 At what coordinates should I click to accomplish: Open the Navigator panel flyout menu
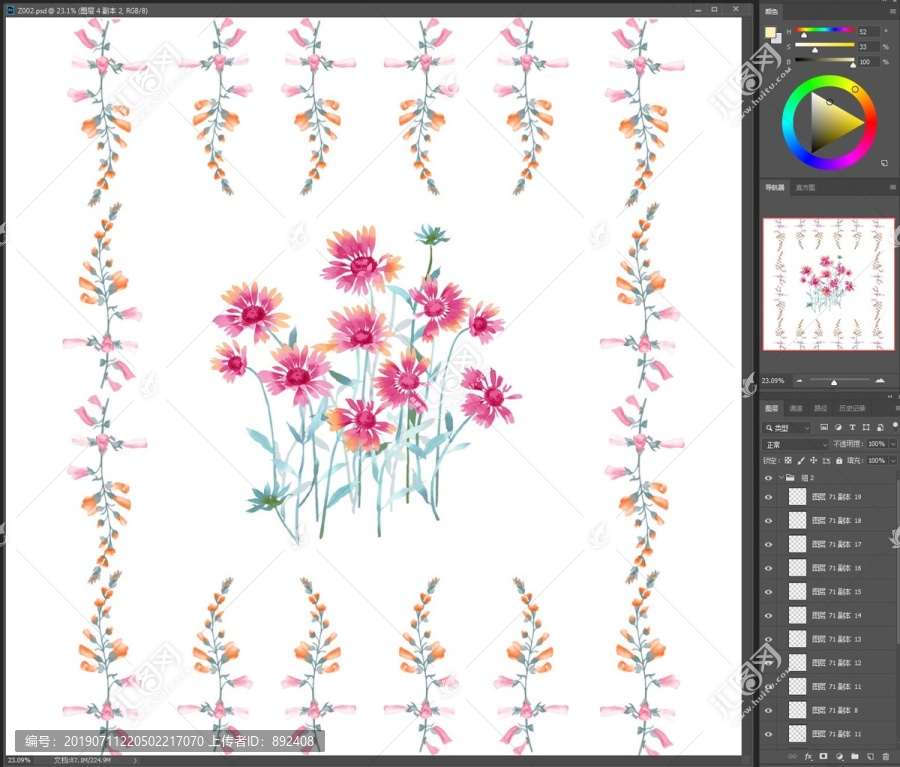(x=893, y=187)
